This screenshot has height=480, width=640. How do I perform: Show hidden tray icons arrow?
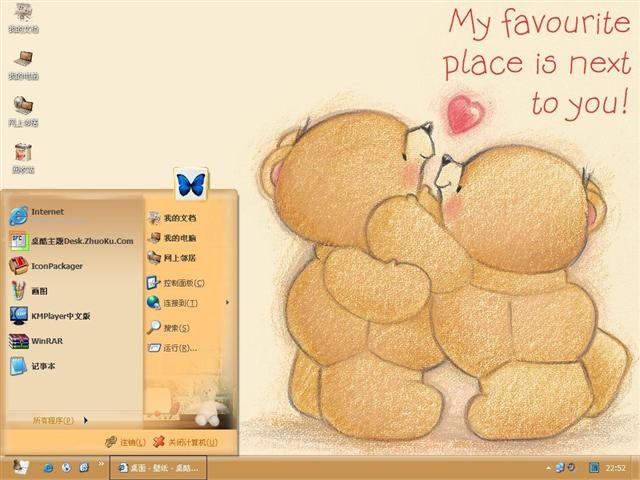click(548, 468)
